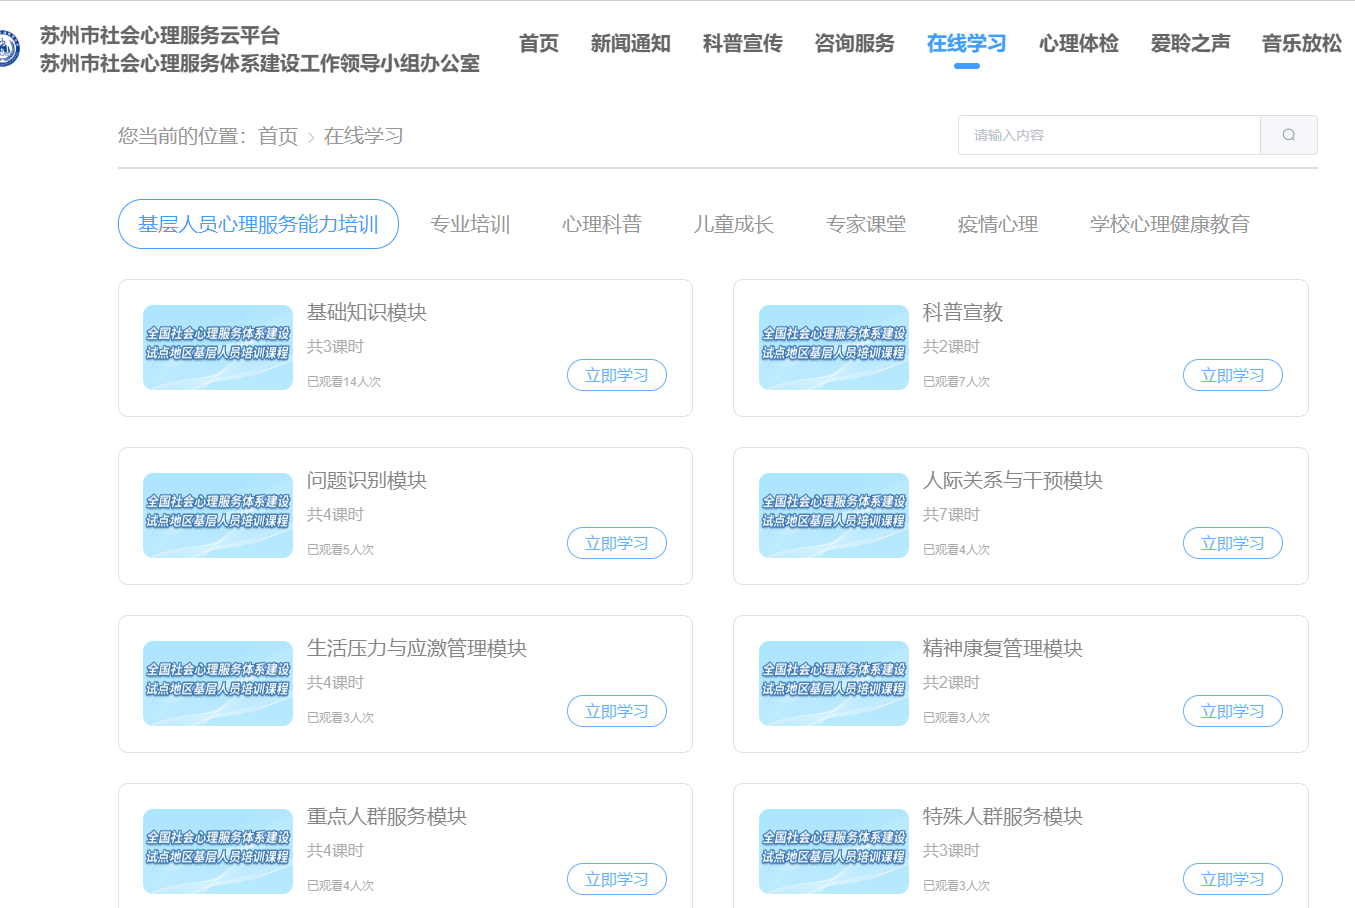Switch to 学校心理健康教育 tab
The width and height of the screenshot is (1355, 908).
1170,224
